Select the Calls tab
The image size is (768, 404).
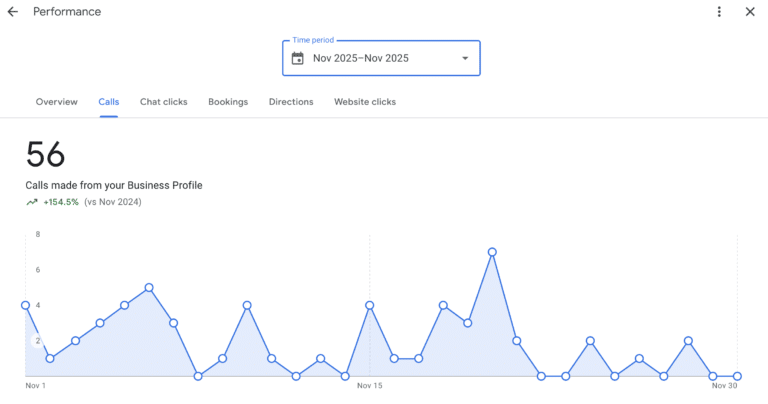coord(108,102)
